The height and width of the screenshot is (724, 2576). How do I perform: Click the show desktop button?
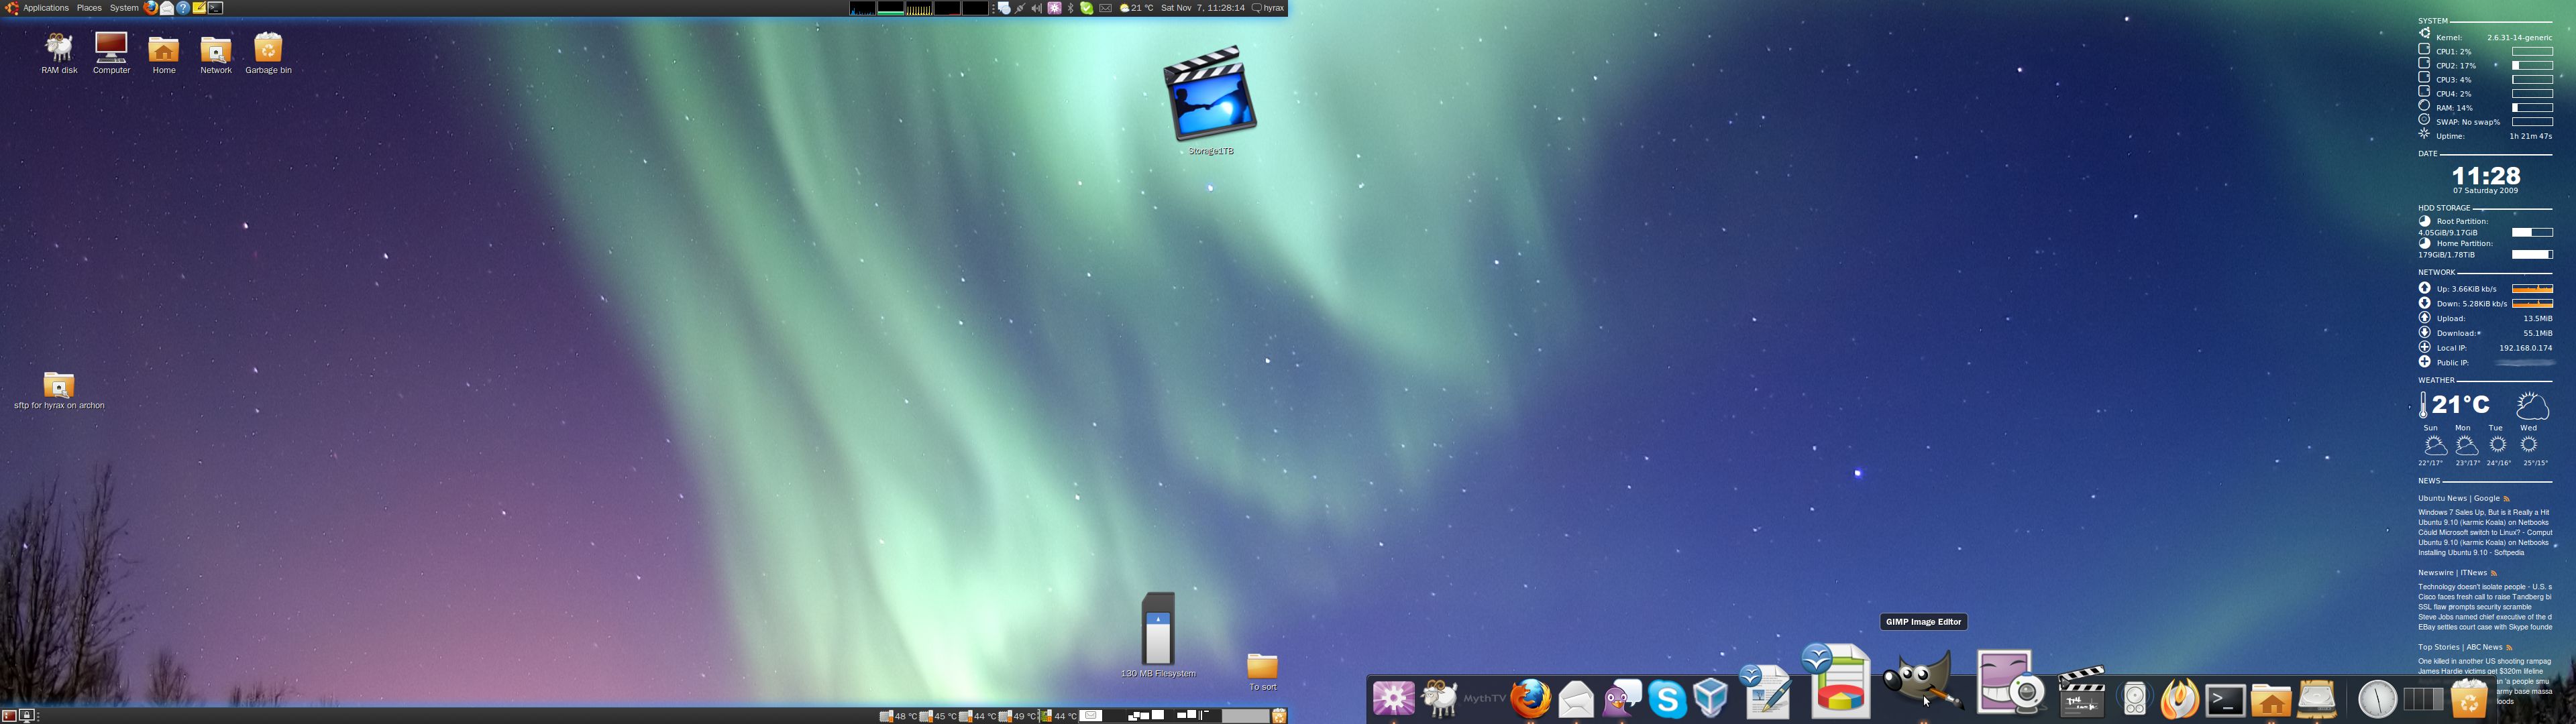tap(9, 716)
